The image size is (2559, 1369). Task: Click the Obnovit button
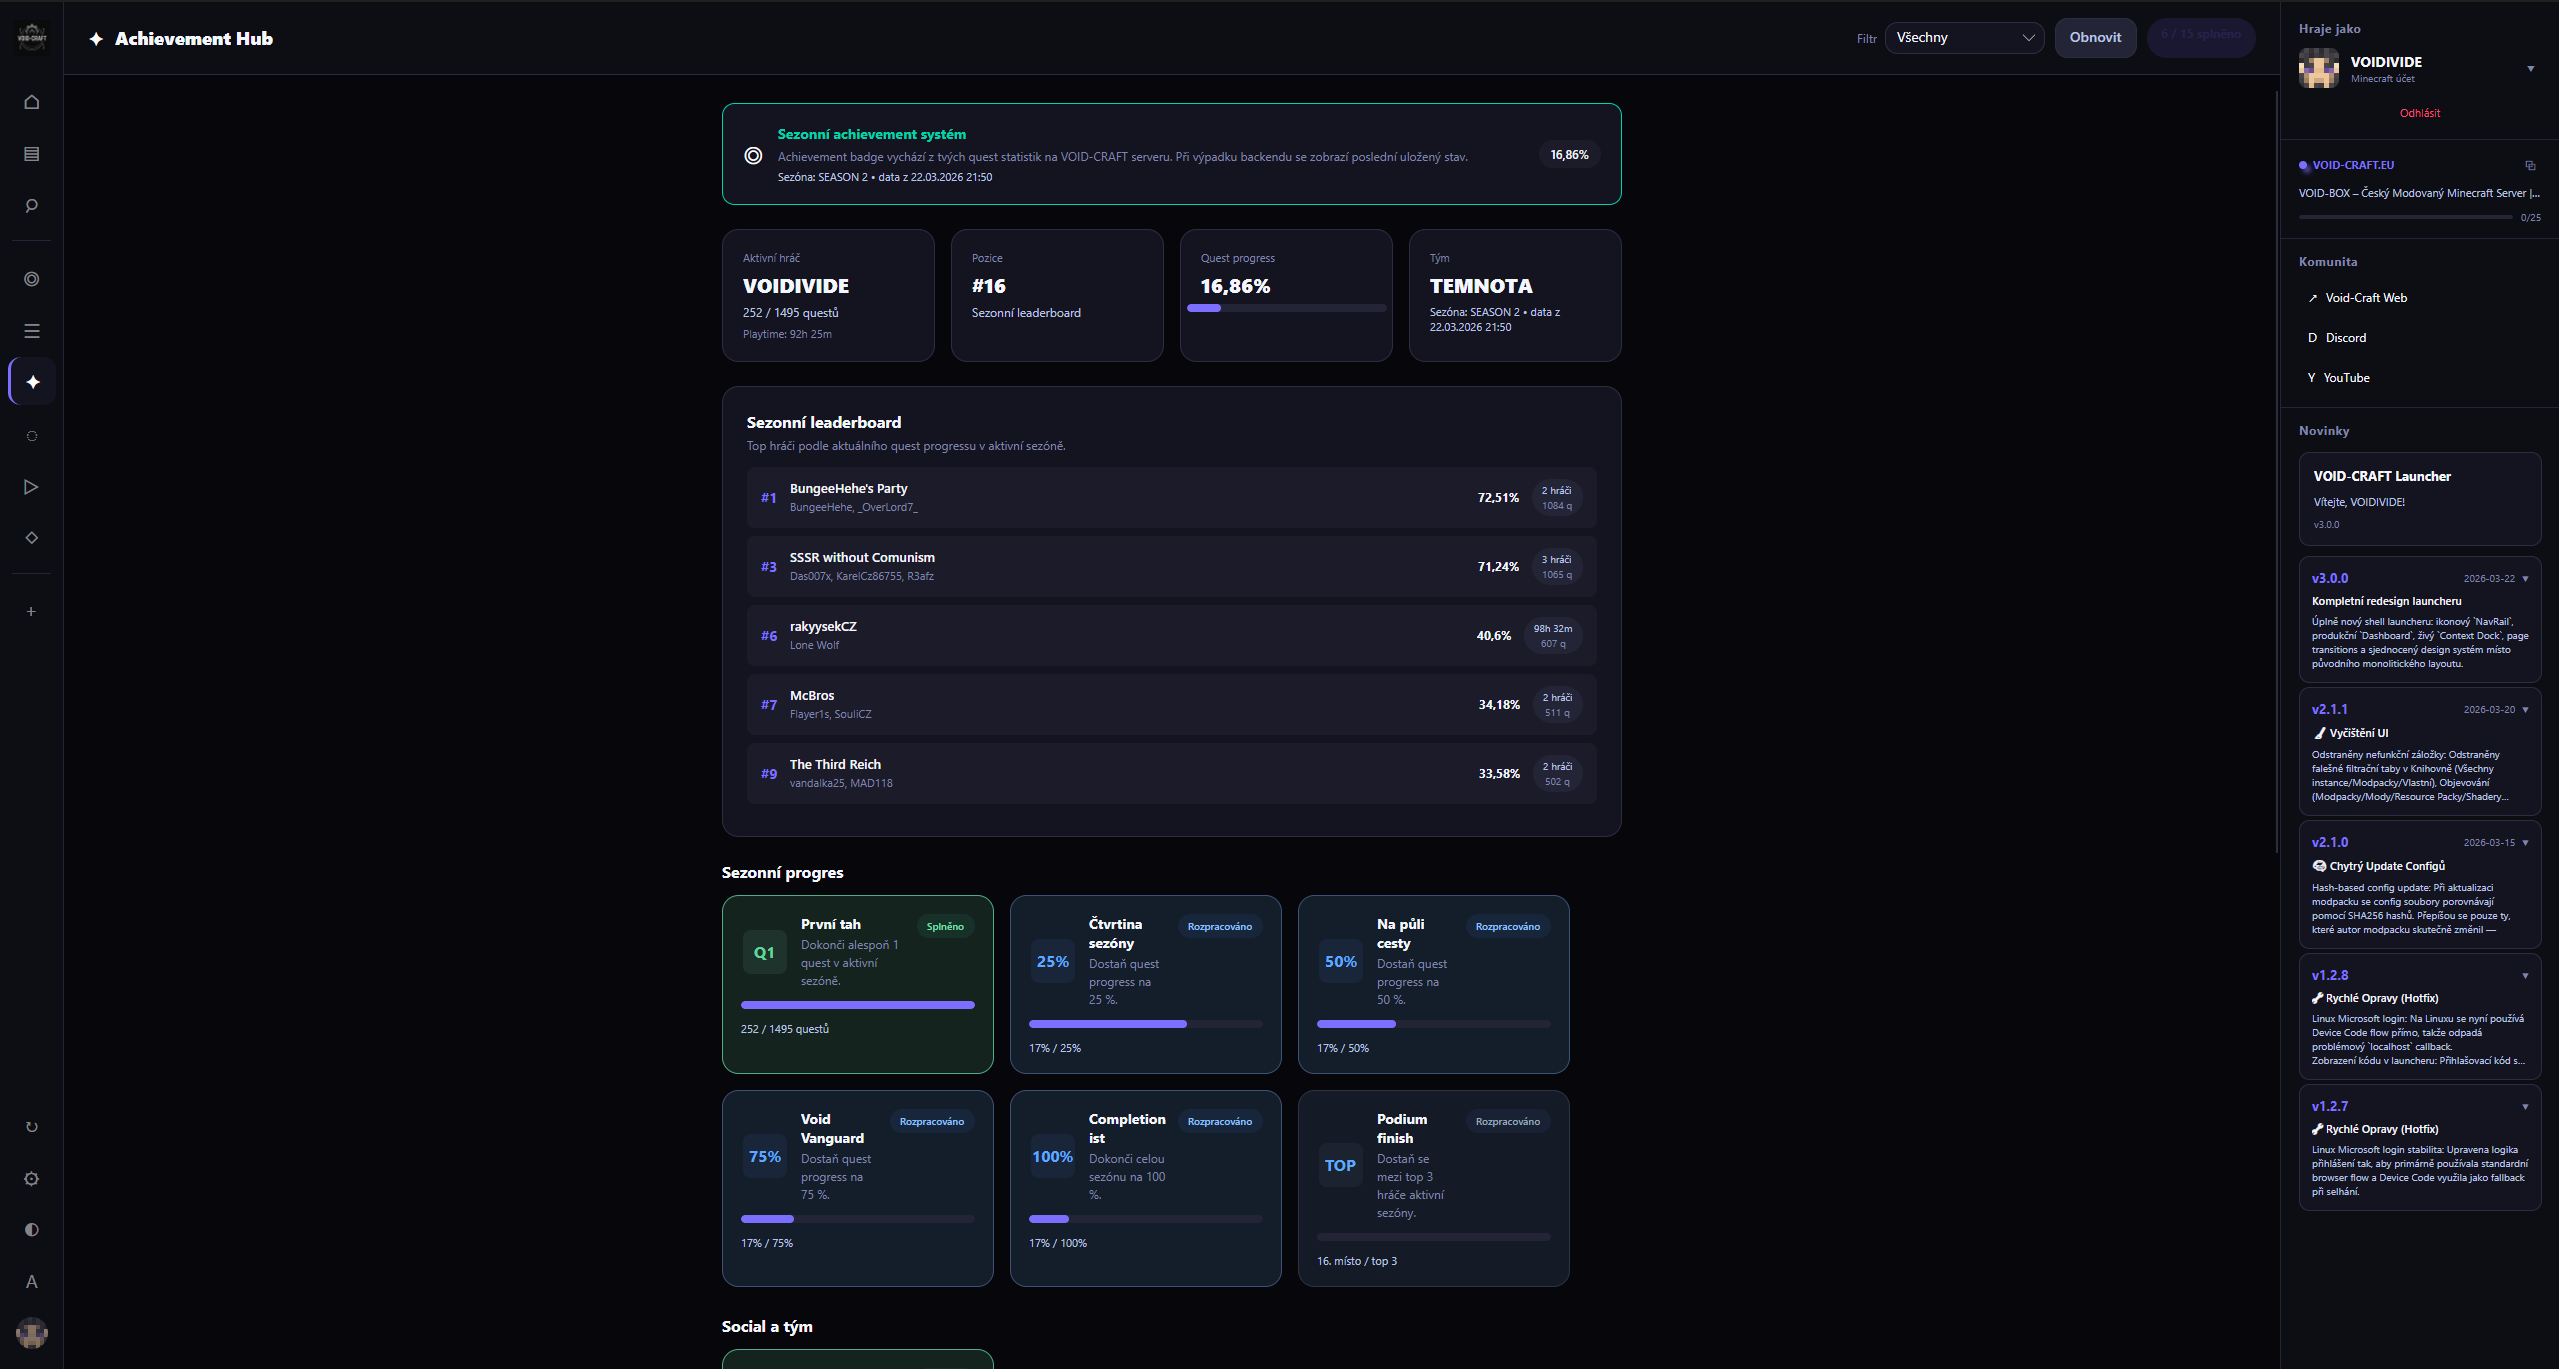coord(2095,37)
